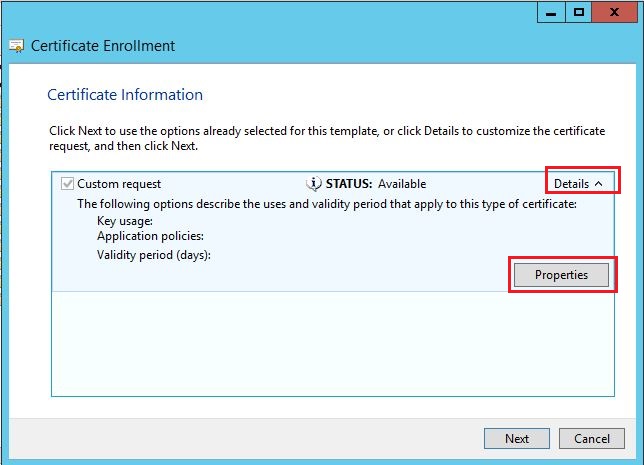Image resolution: width=644 pixels, height=465 pixels.
Task: Toggle the Custom request checkbox
Action: [68, 184]
